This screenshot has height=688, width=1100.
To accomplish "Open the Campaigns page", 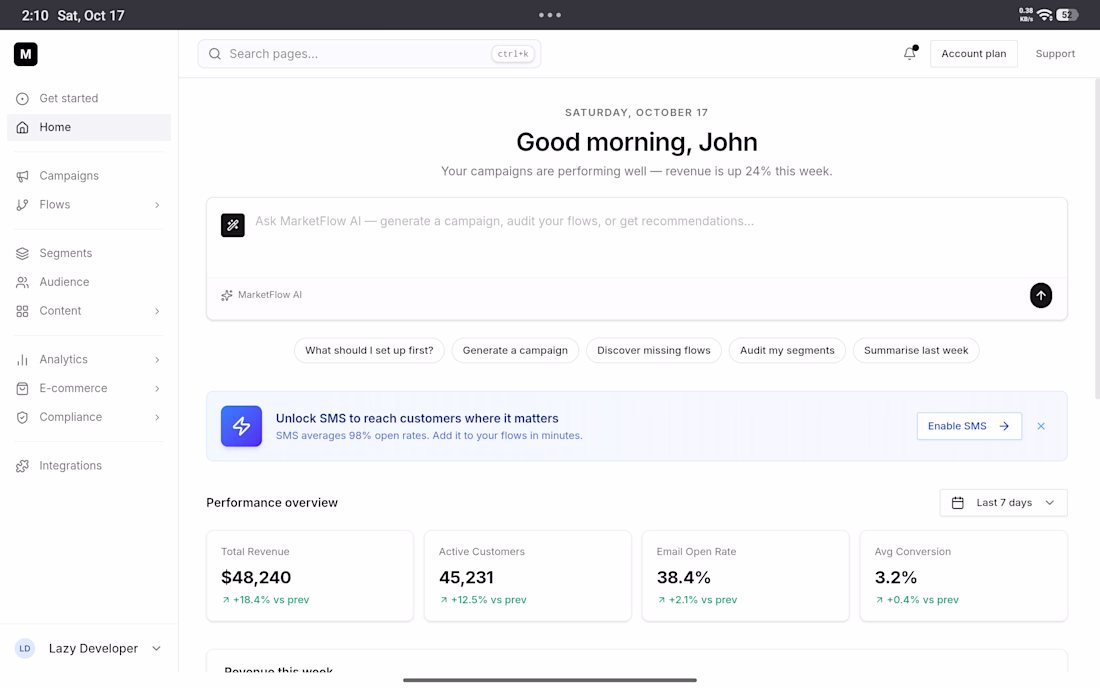I will pos(89,176).
